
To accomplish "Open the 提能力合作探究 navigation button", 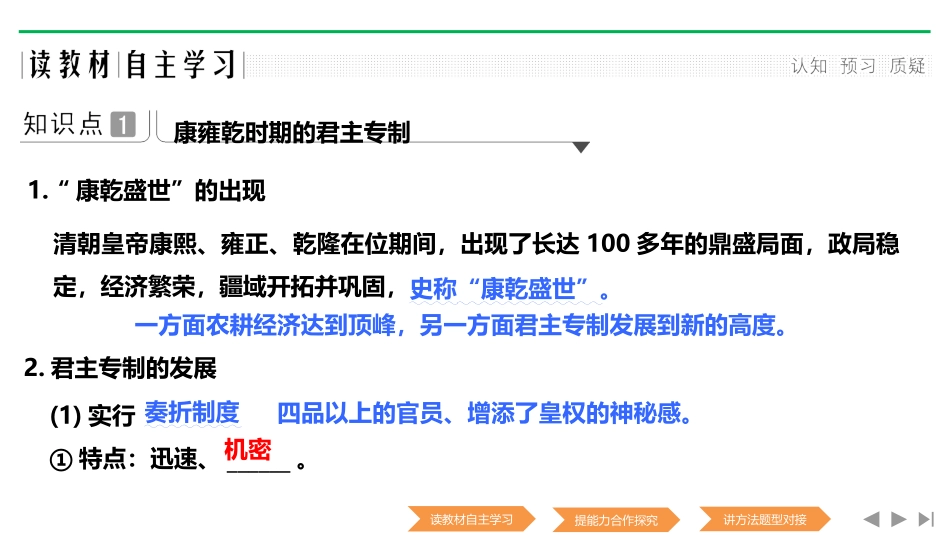I will click(616, 520).
